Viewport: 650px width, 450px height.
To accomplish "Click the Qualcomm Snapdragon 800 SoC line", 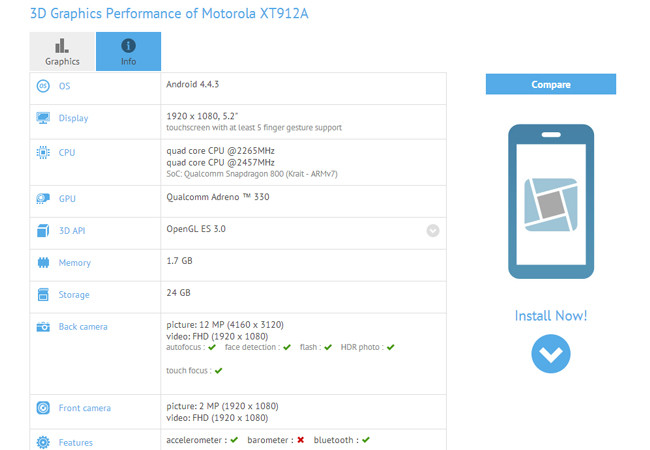I will coord(252,174).
